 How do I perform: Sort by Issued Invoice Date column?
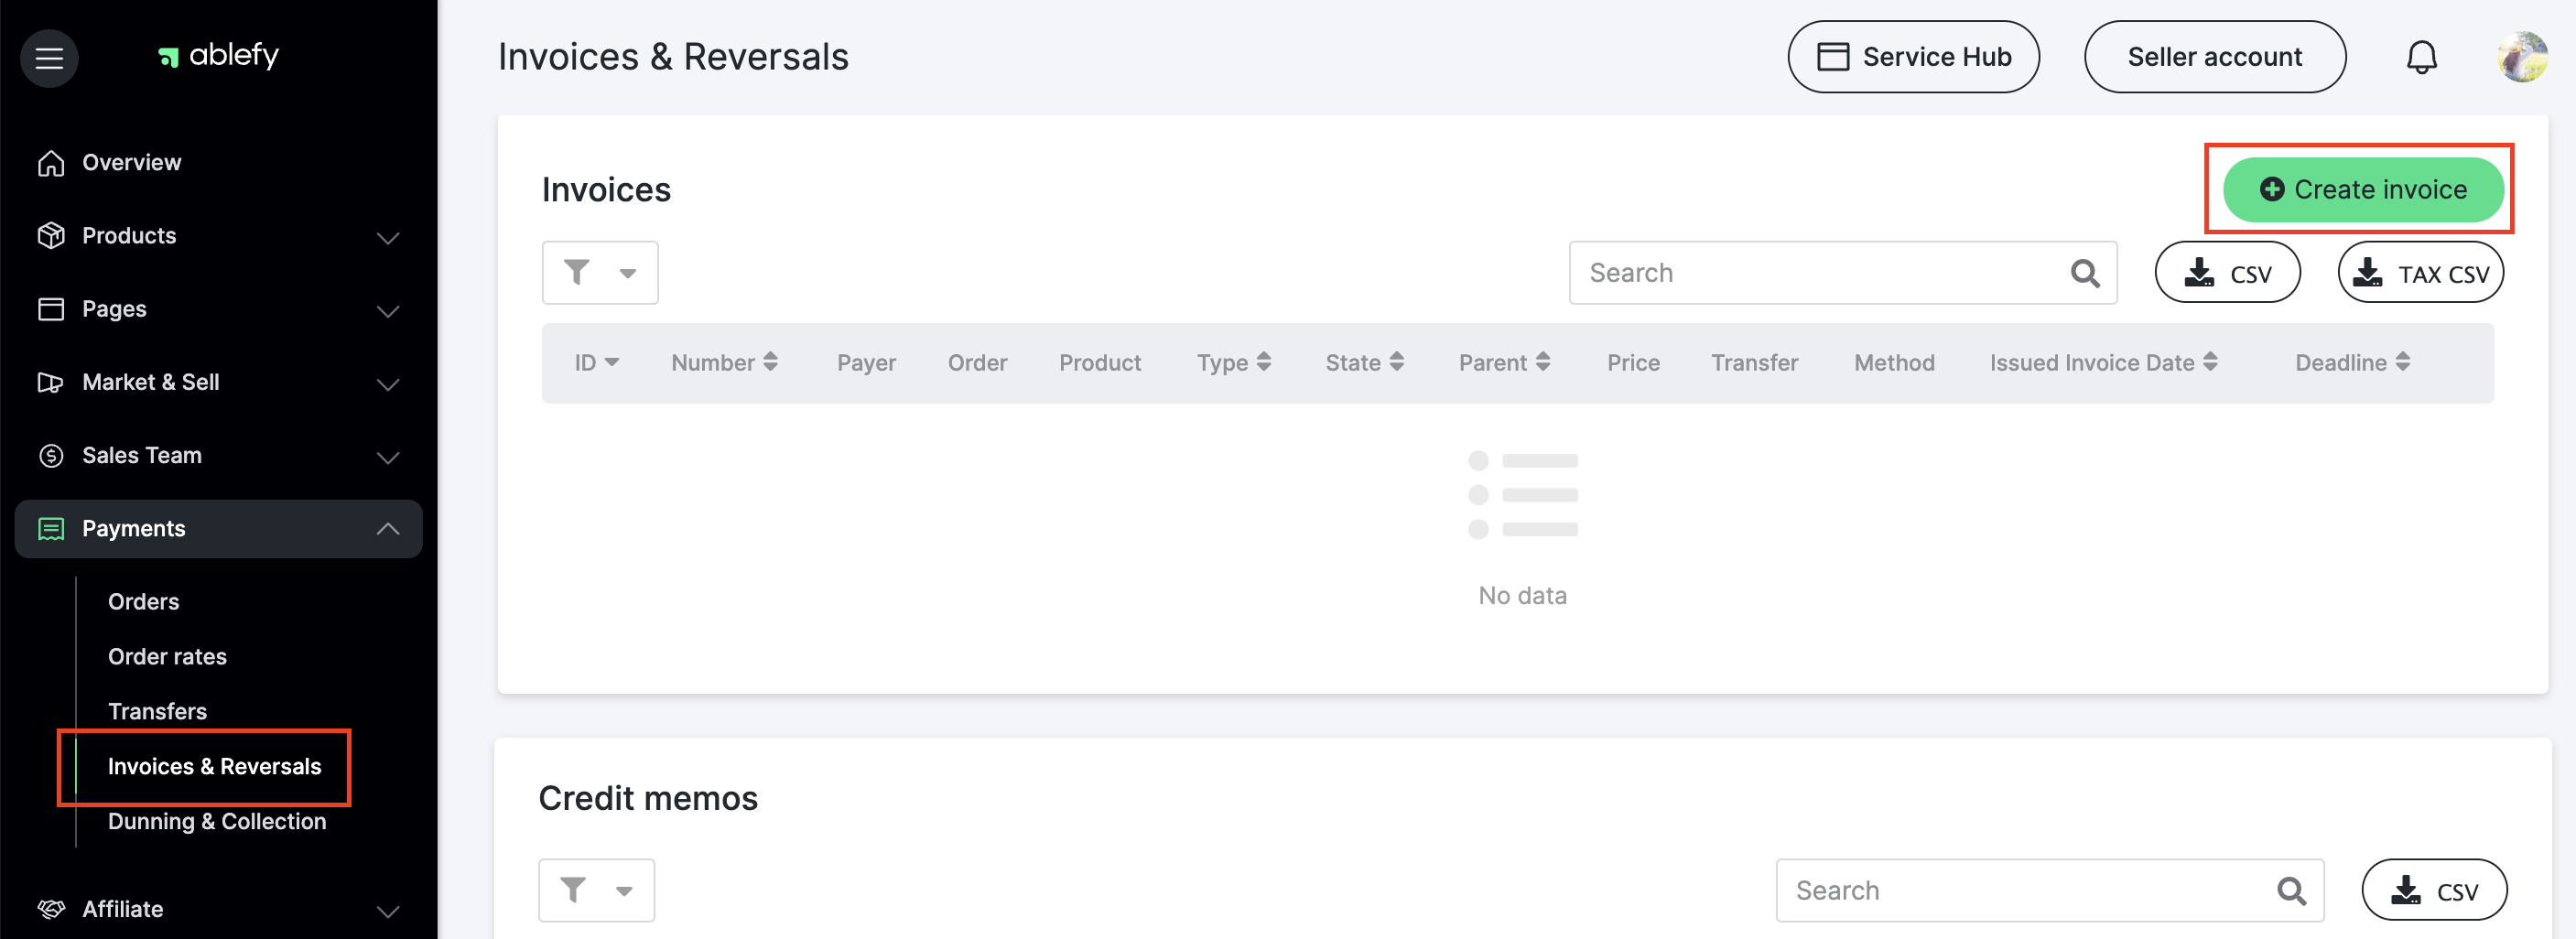pos(2104,363)
